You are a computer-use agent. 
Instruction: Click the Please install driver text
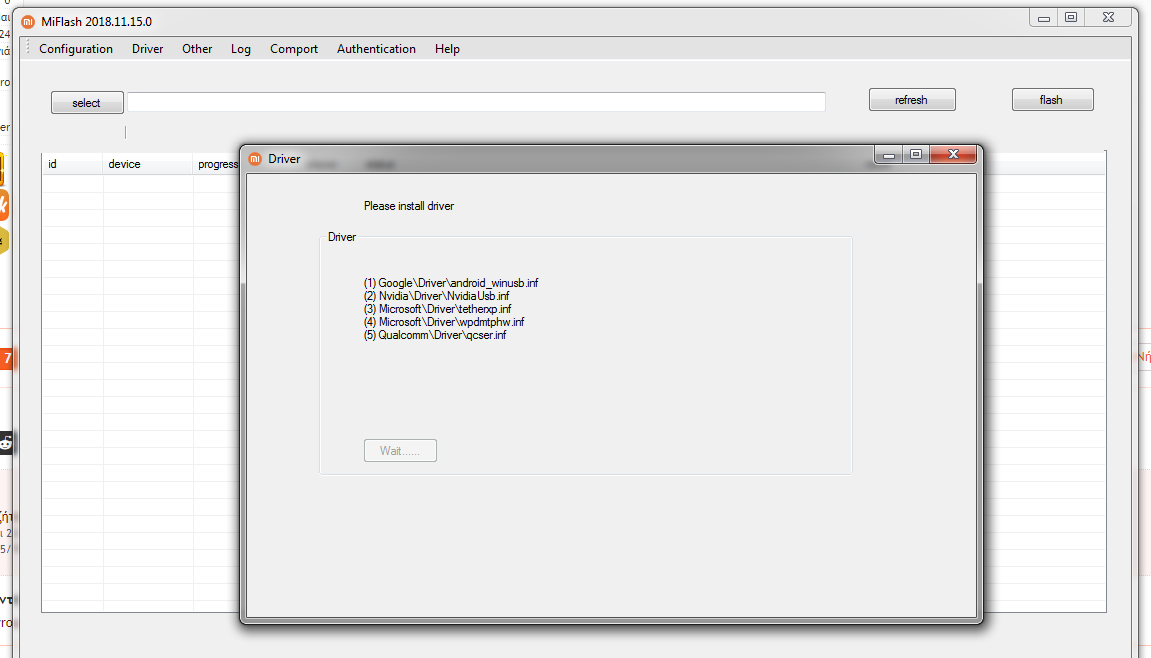coord(409,206)
